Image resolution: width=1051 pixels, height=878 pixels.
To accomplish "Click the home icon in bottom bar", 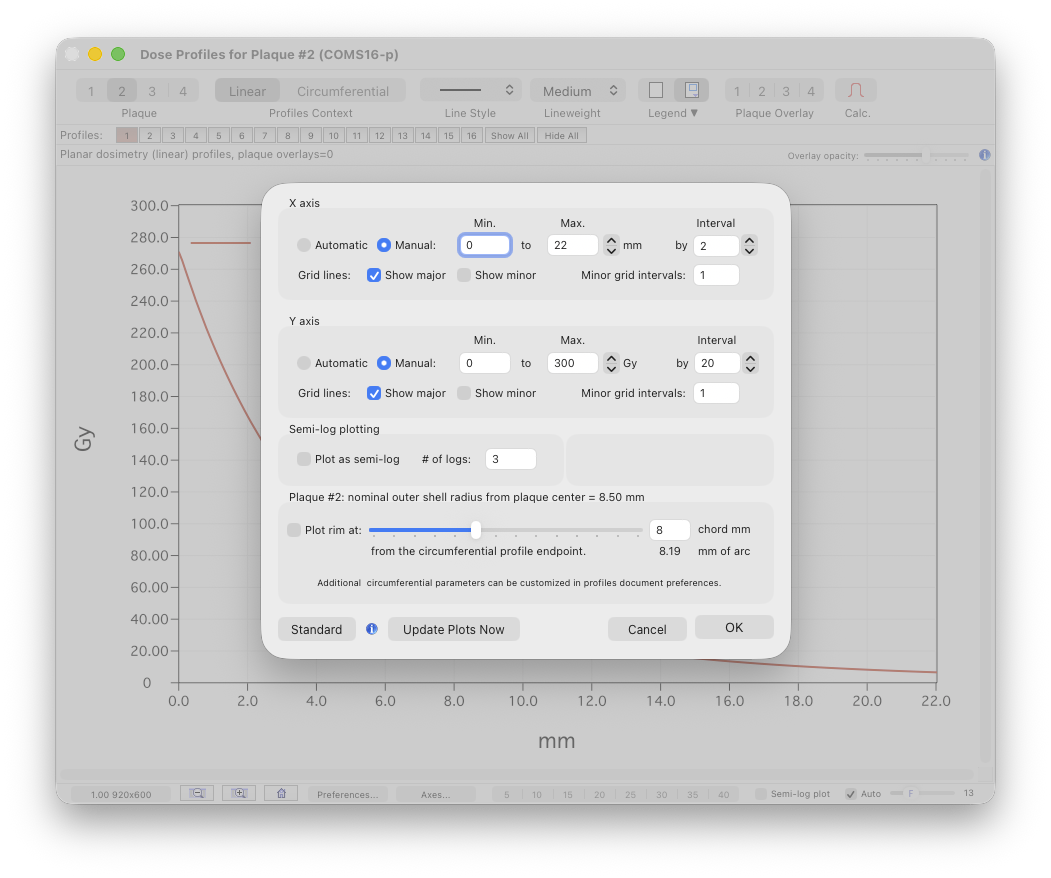I will pyautogui.click(x=281, y=793).
